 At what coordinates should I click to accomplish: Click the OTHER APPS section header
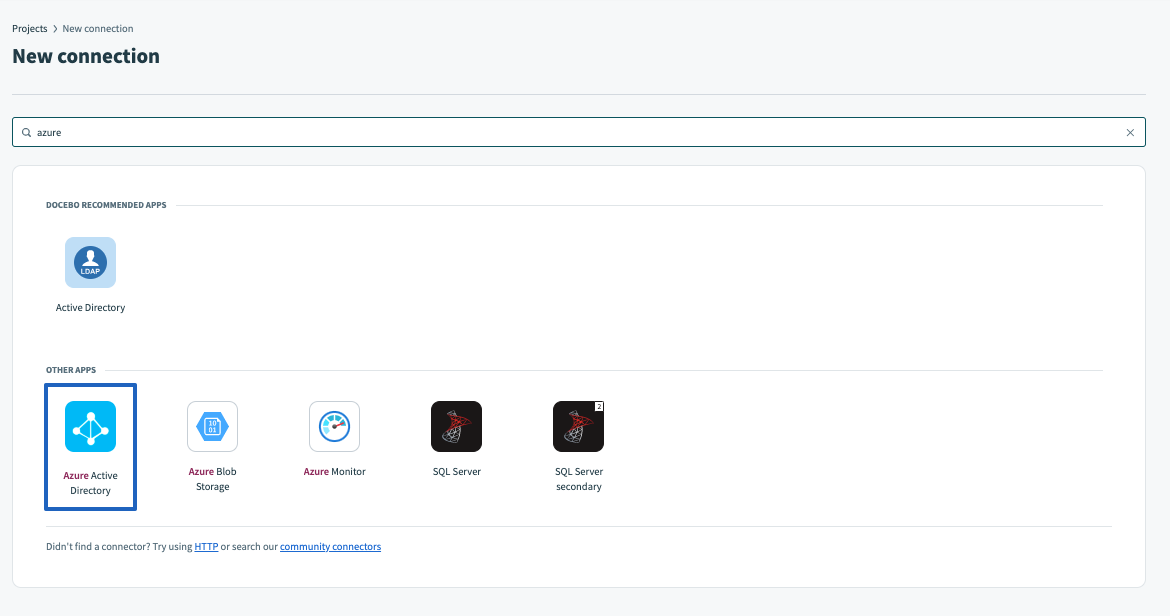pyautogui.click(x=71, y=369)
